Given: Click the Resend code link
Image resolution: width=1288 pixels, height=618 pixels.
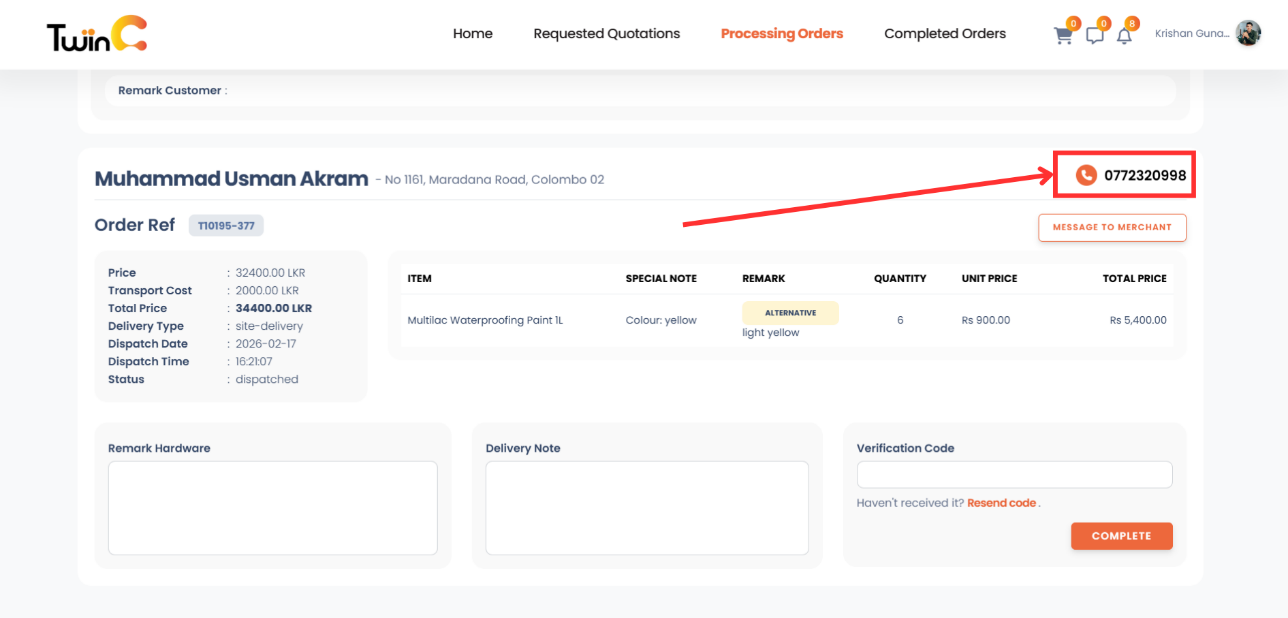Looking at the screenshot, I should [1001, 502].
